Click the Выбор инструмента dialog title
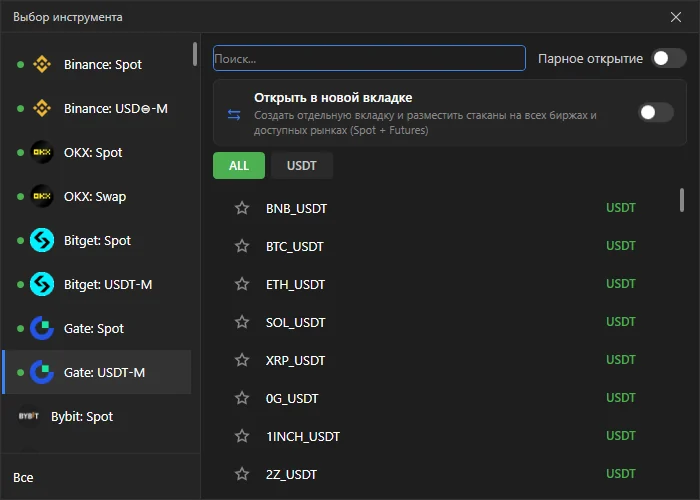The image size is (700, 500). (x=68, y=17)
